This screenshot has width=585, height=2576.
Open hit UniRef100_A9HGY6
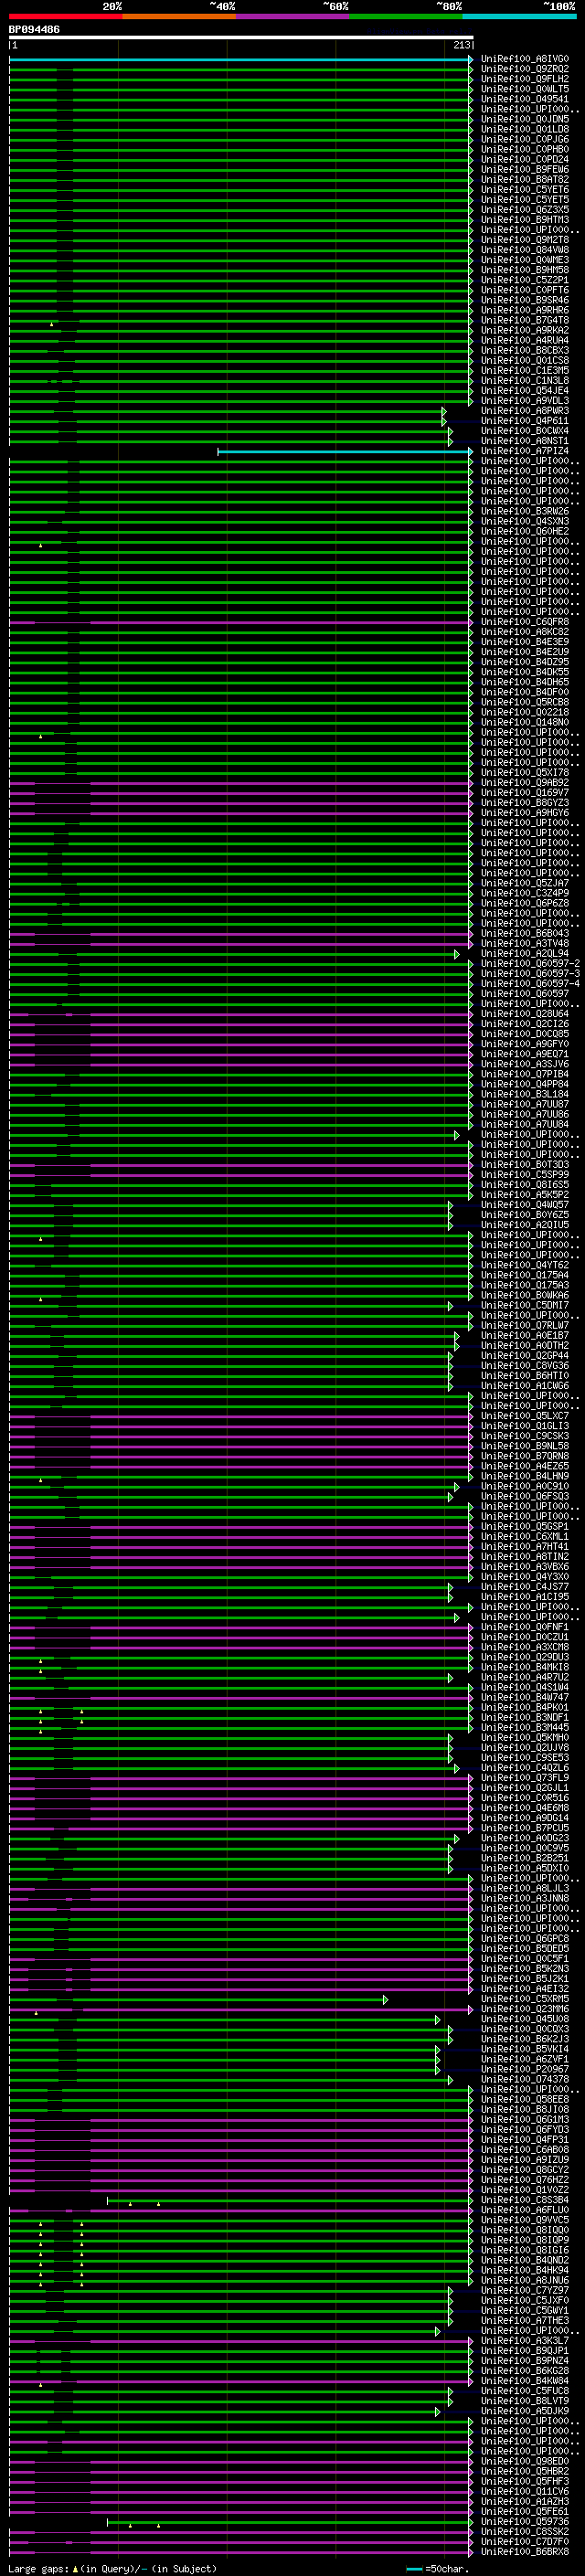tap(524, 813)
